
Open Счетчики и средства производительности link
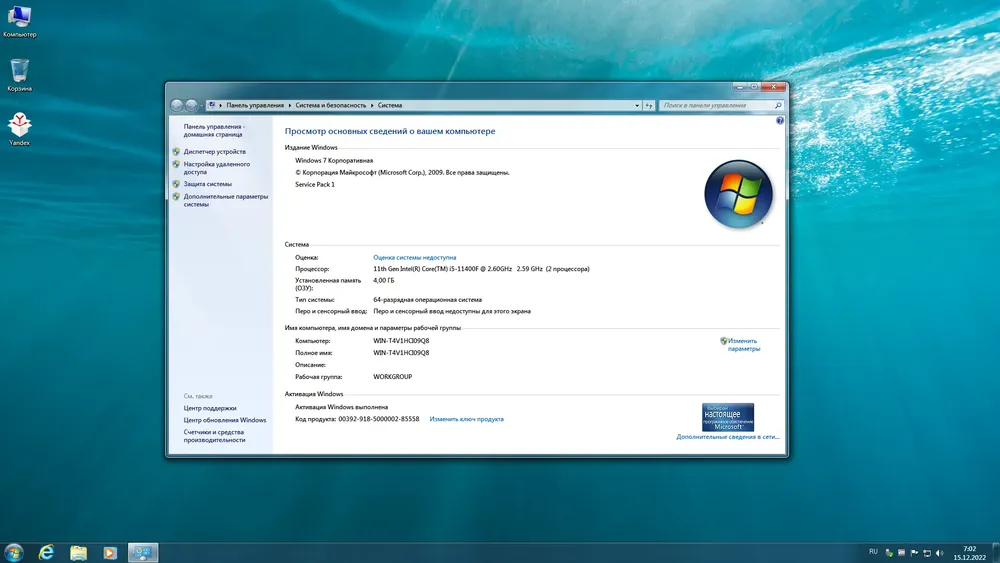pos(214,436)
